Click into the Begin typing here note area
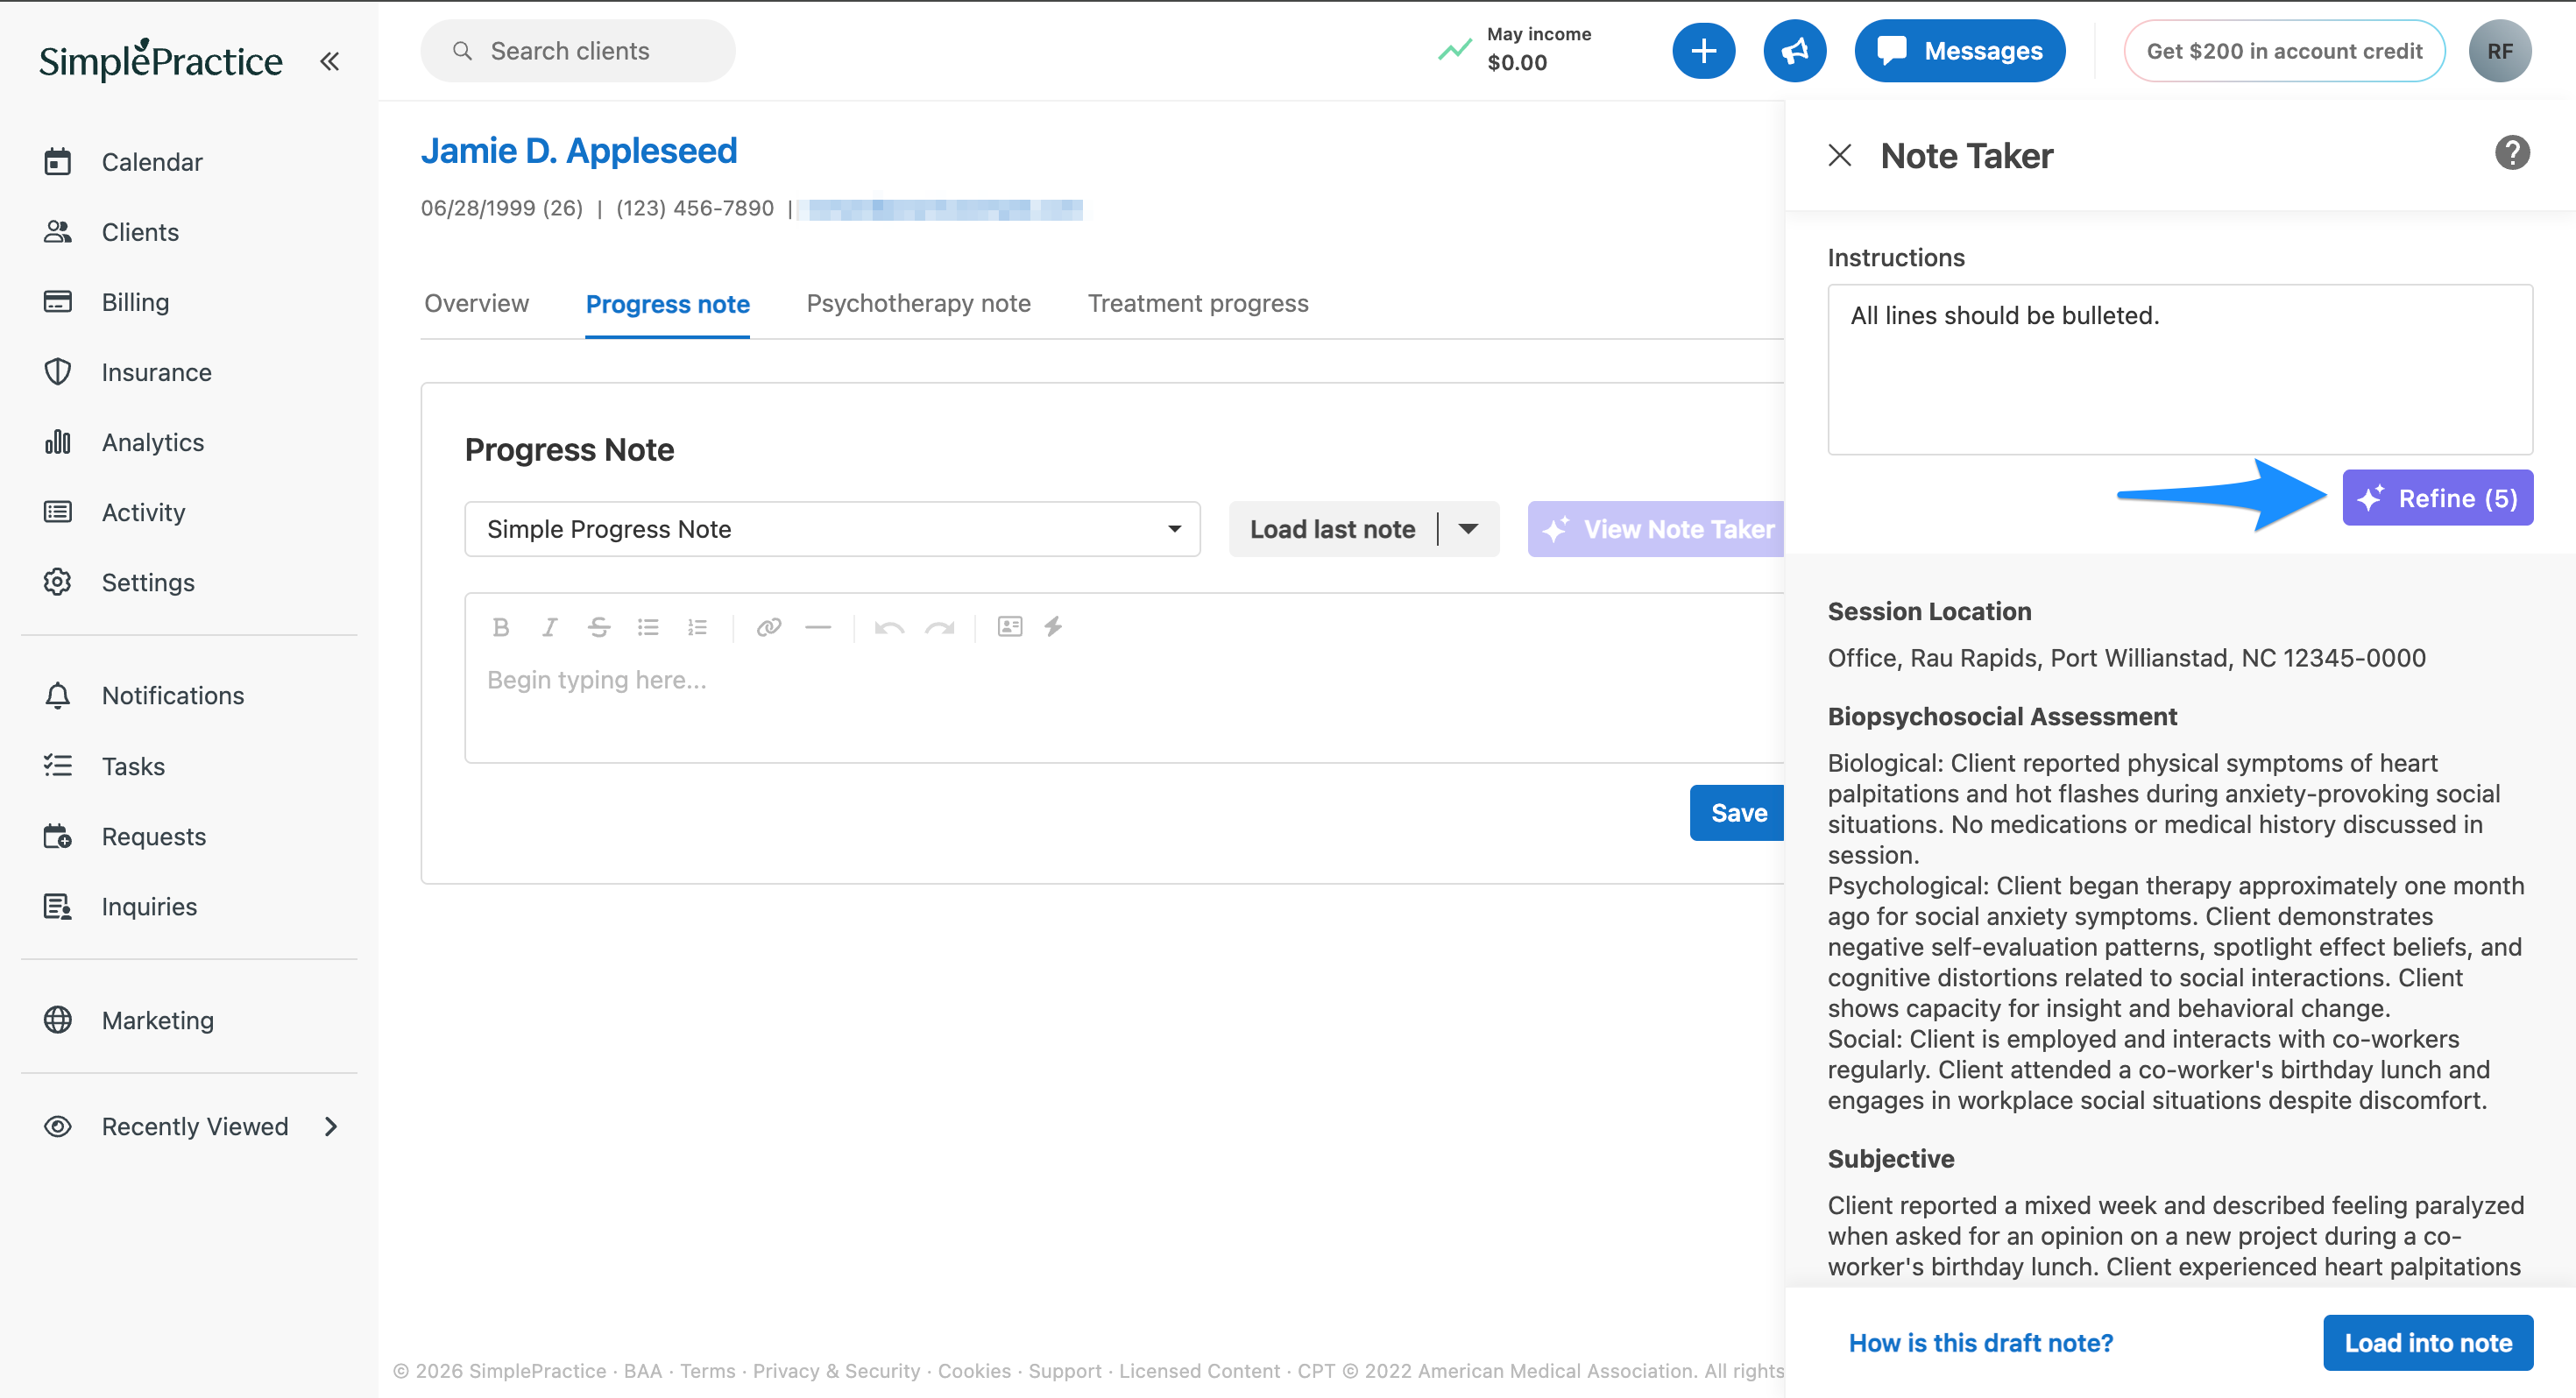The height and width of the screenshot is (1398, 2576). click(1125, 706)
